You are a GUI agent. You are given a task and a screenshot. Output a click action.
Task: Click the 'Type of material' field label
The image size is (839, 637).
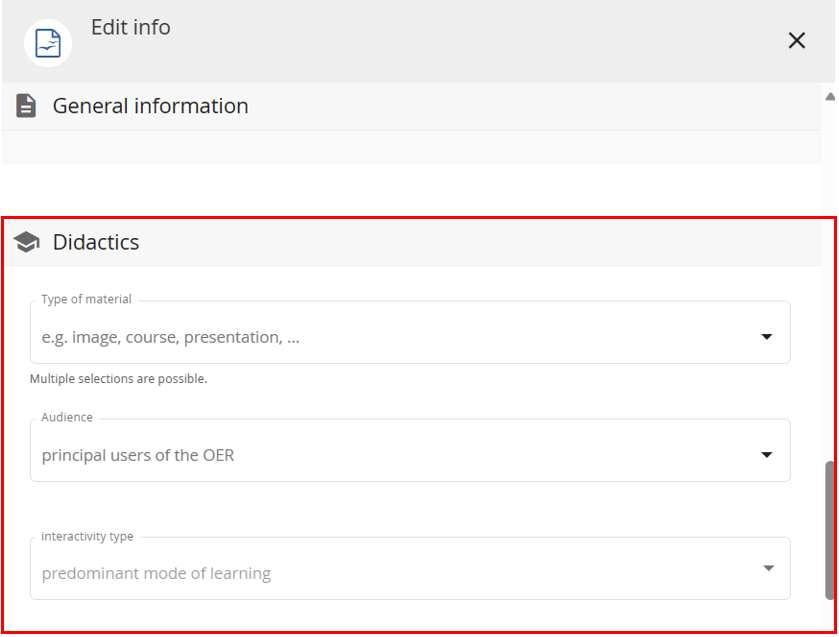86,299
